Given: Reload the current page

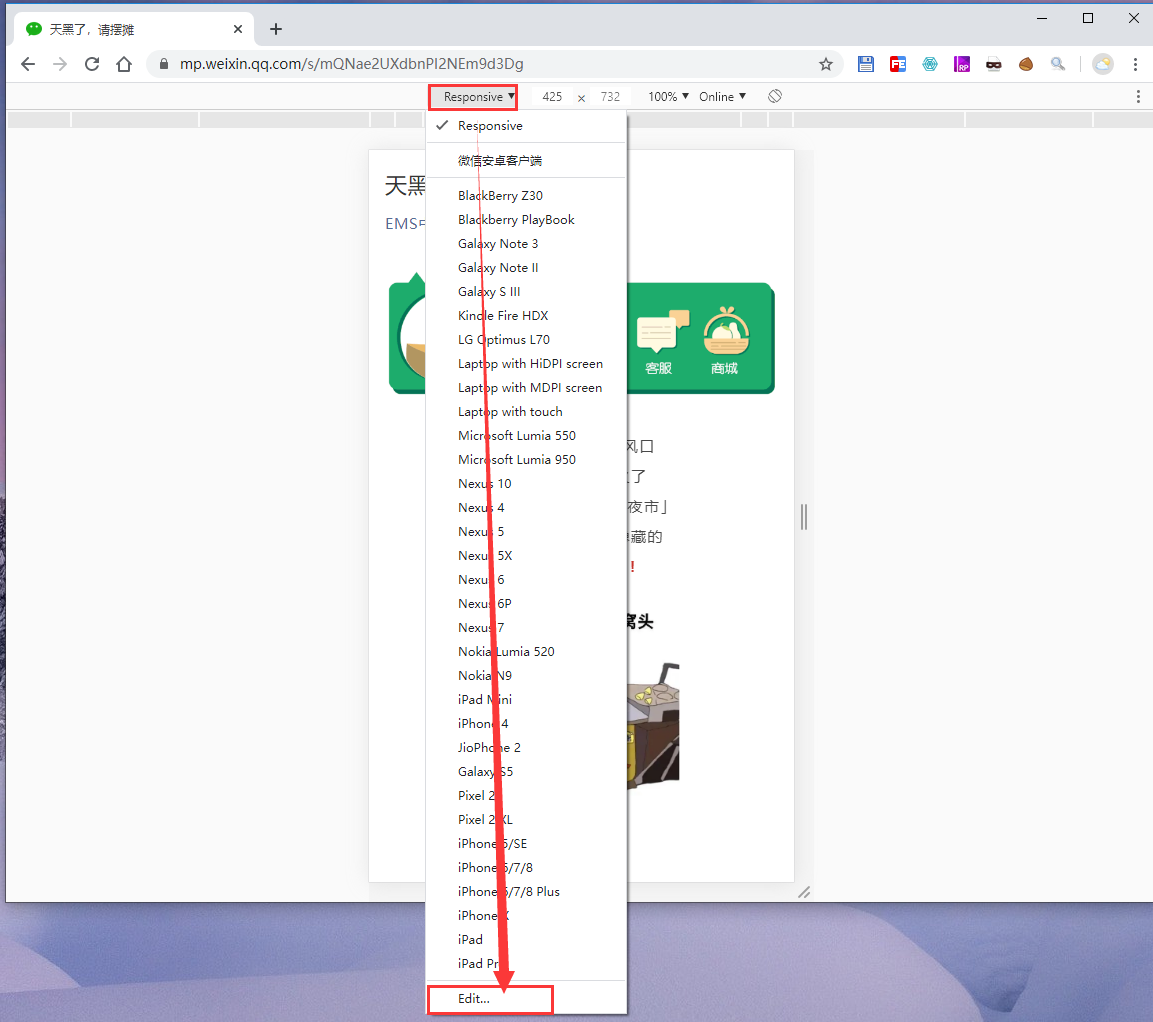Looking at the screenshot, I should tap(92, 64).
